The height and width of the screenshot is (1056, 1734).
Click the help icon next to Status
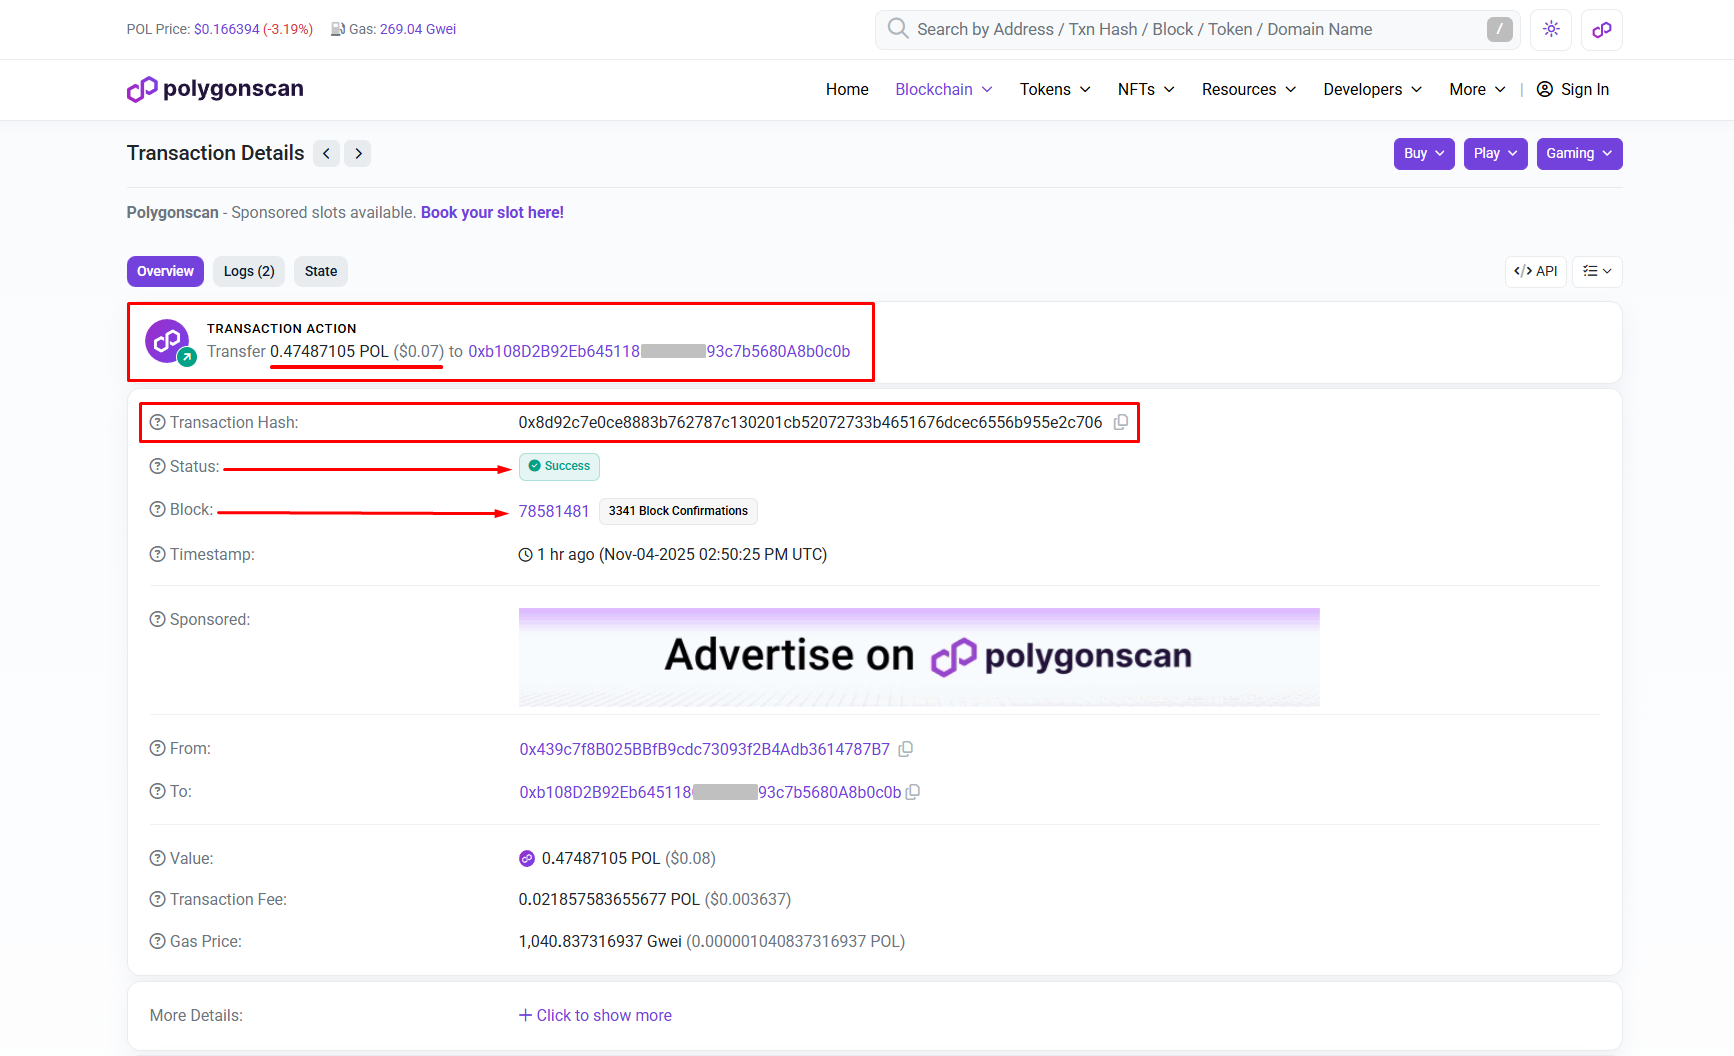(x=156, y=466)
